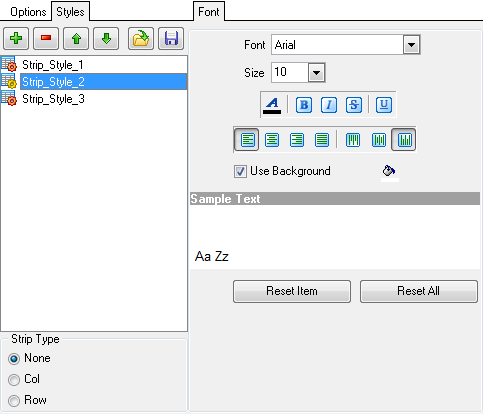Viewport: 483px width, 414px height.
Task: Move selected style down with green arrow
Action: coord(106,39)
